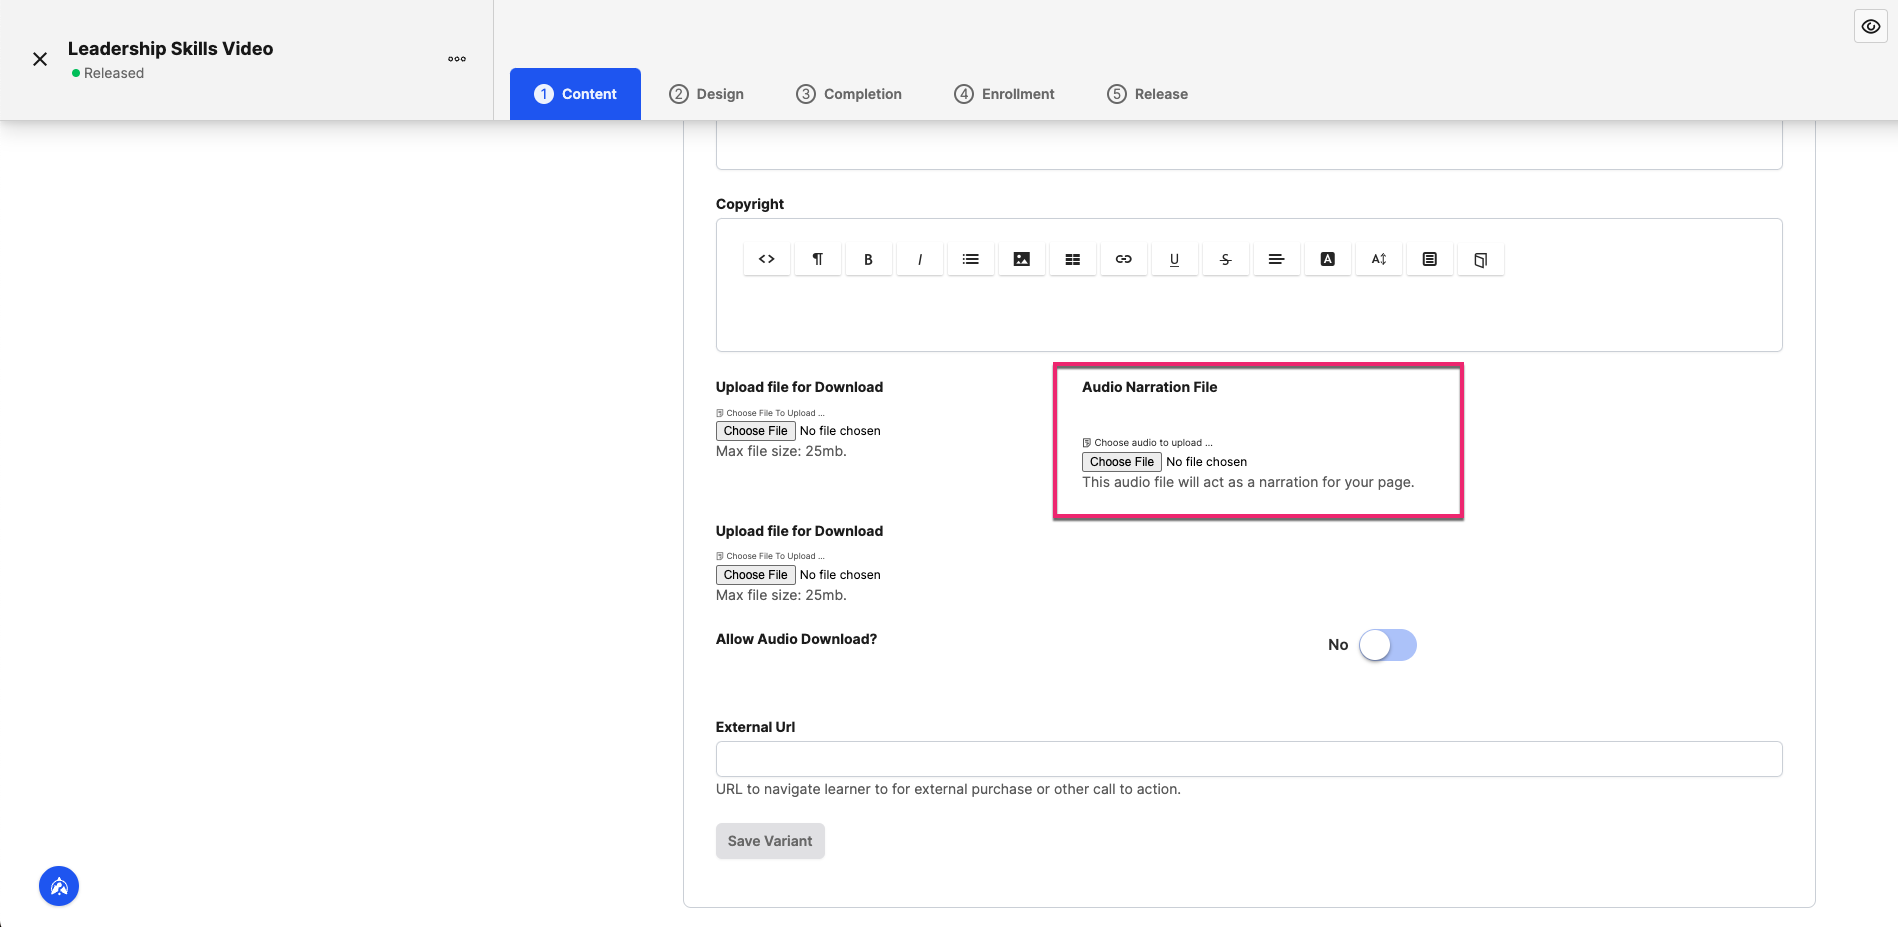Open the three-dot course options menu
The image size is (1898, 927).
click(x=457, y=59)
